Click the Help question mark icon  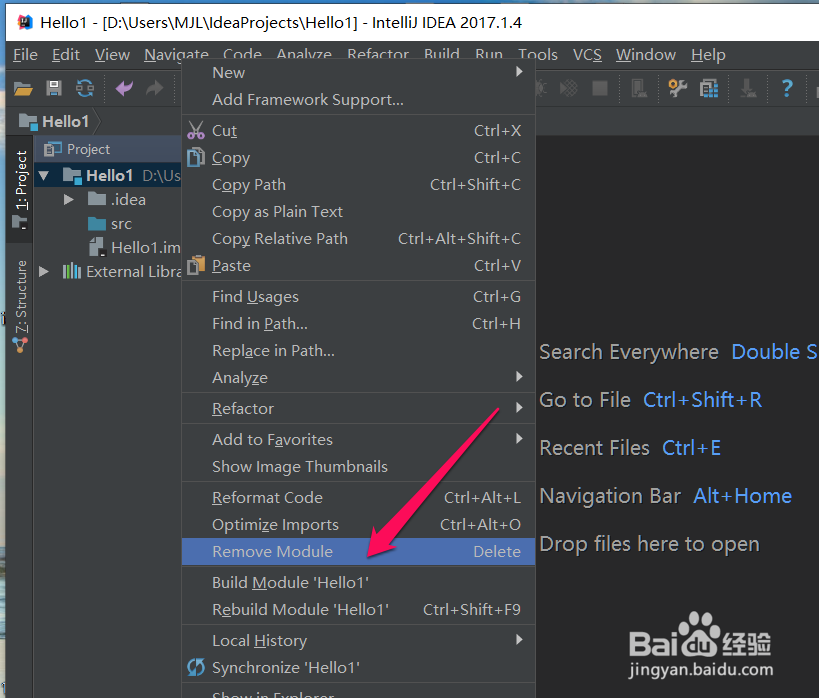click(787, 88)
